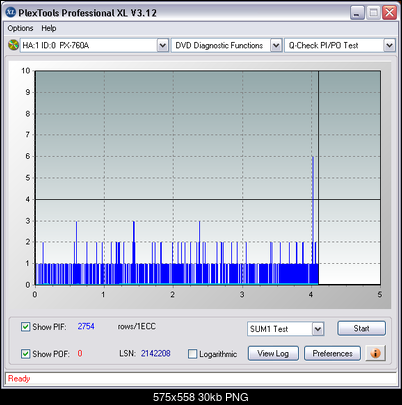This screenshot has height=405, width=402.
Task: Click the Start button
Action: [x=361, y=328]
